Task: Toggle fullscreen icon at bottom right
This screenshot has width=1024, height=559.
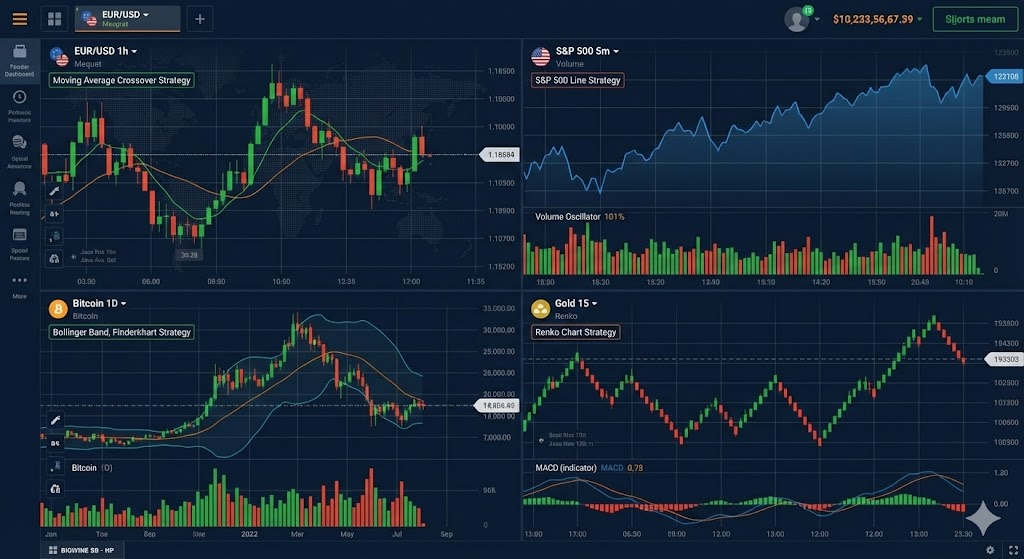Action: pos(1013,551)
